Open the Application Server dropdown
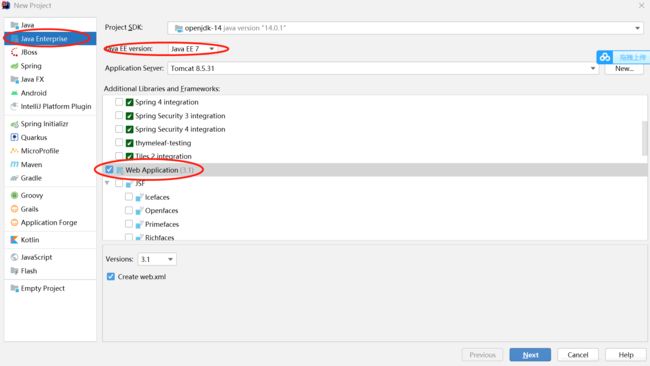650x366 pixels. 383,68
